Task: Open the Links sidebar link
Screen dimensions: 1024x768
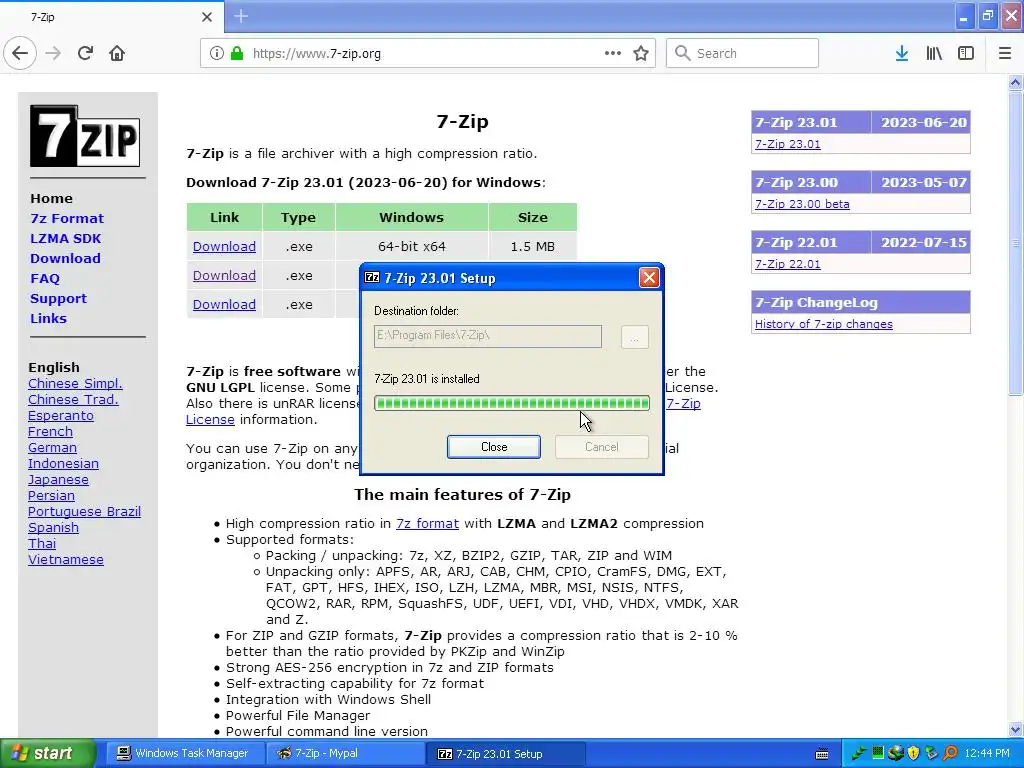Action: (x=48, y=318)
